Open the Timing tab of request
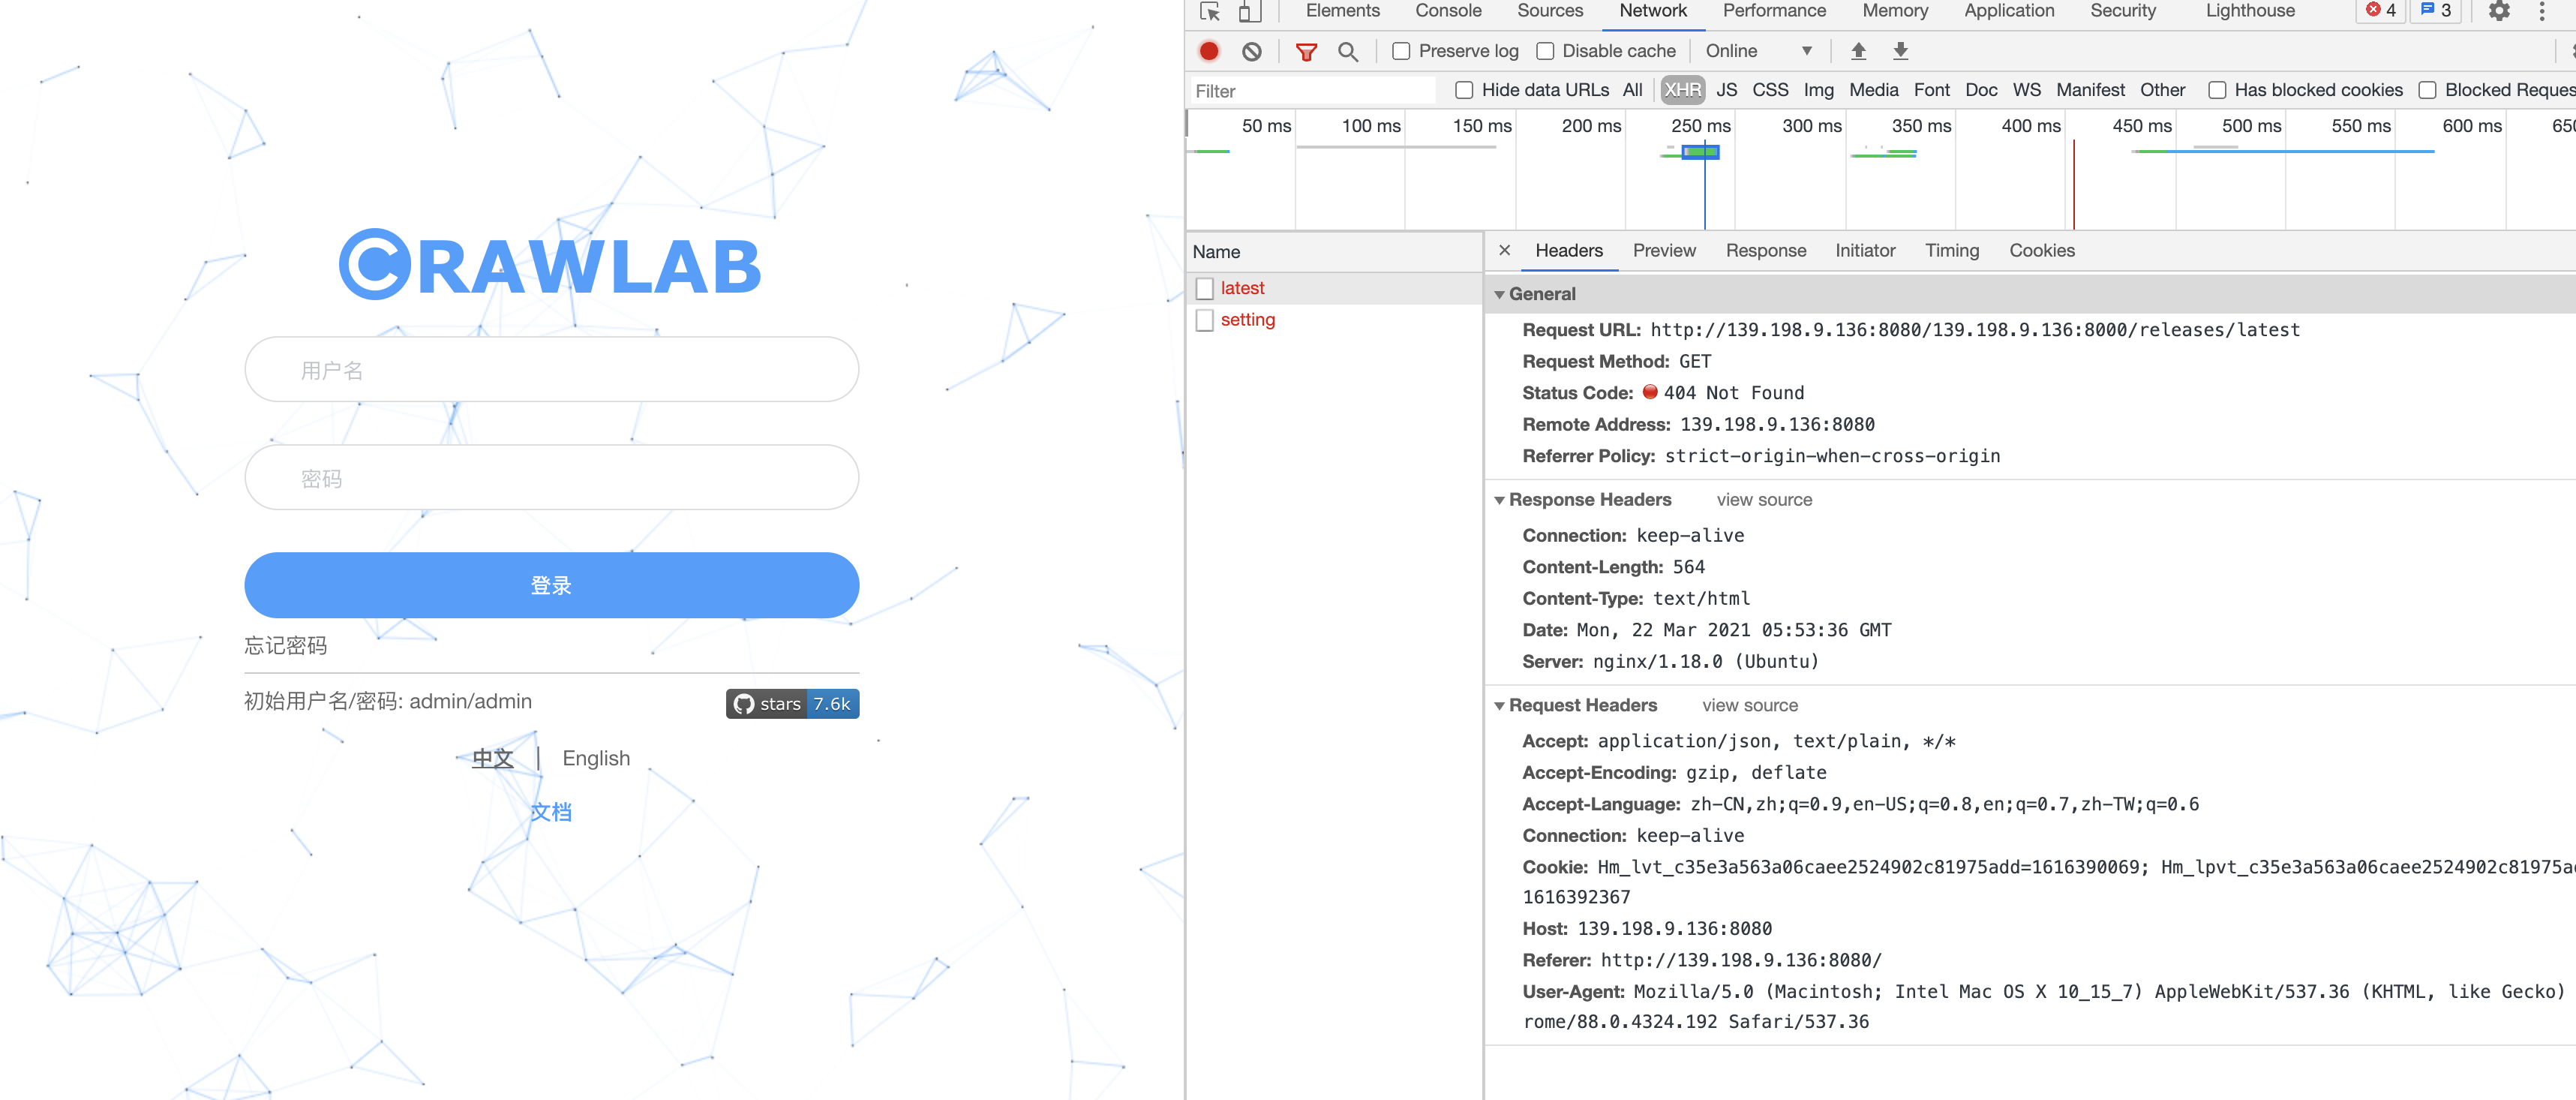2576x1100 pixels. [x=1951, y=251]
